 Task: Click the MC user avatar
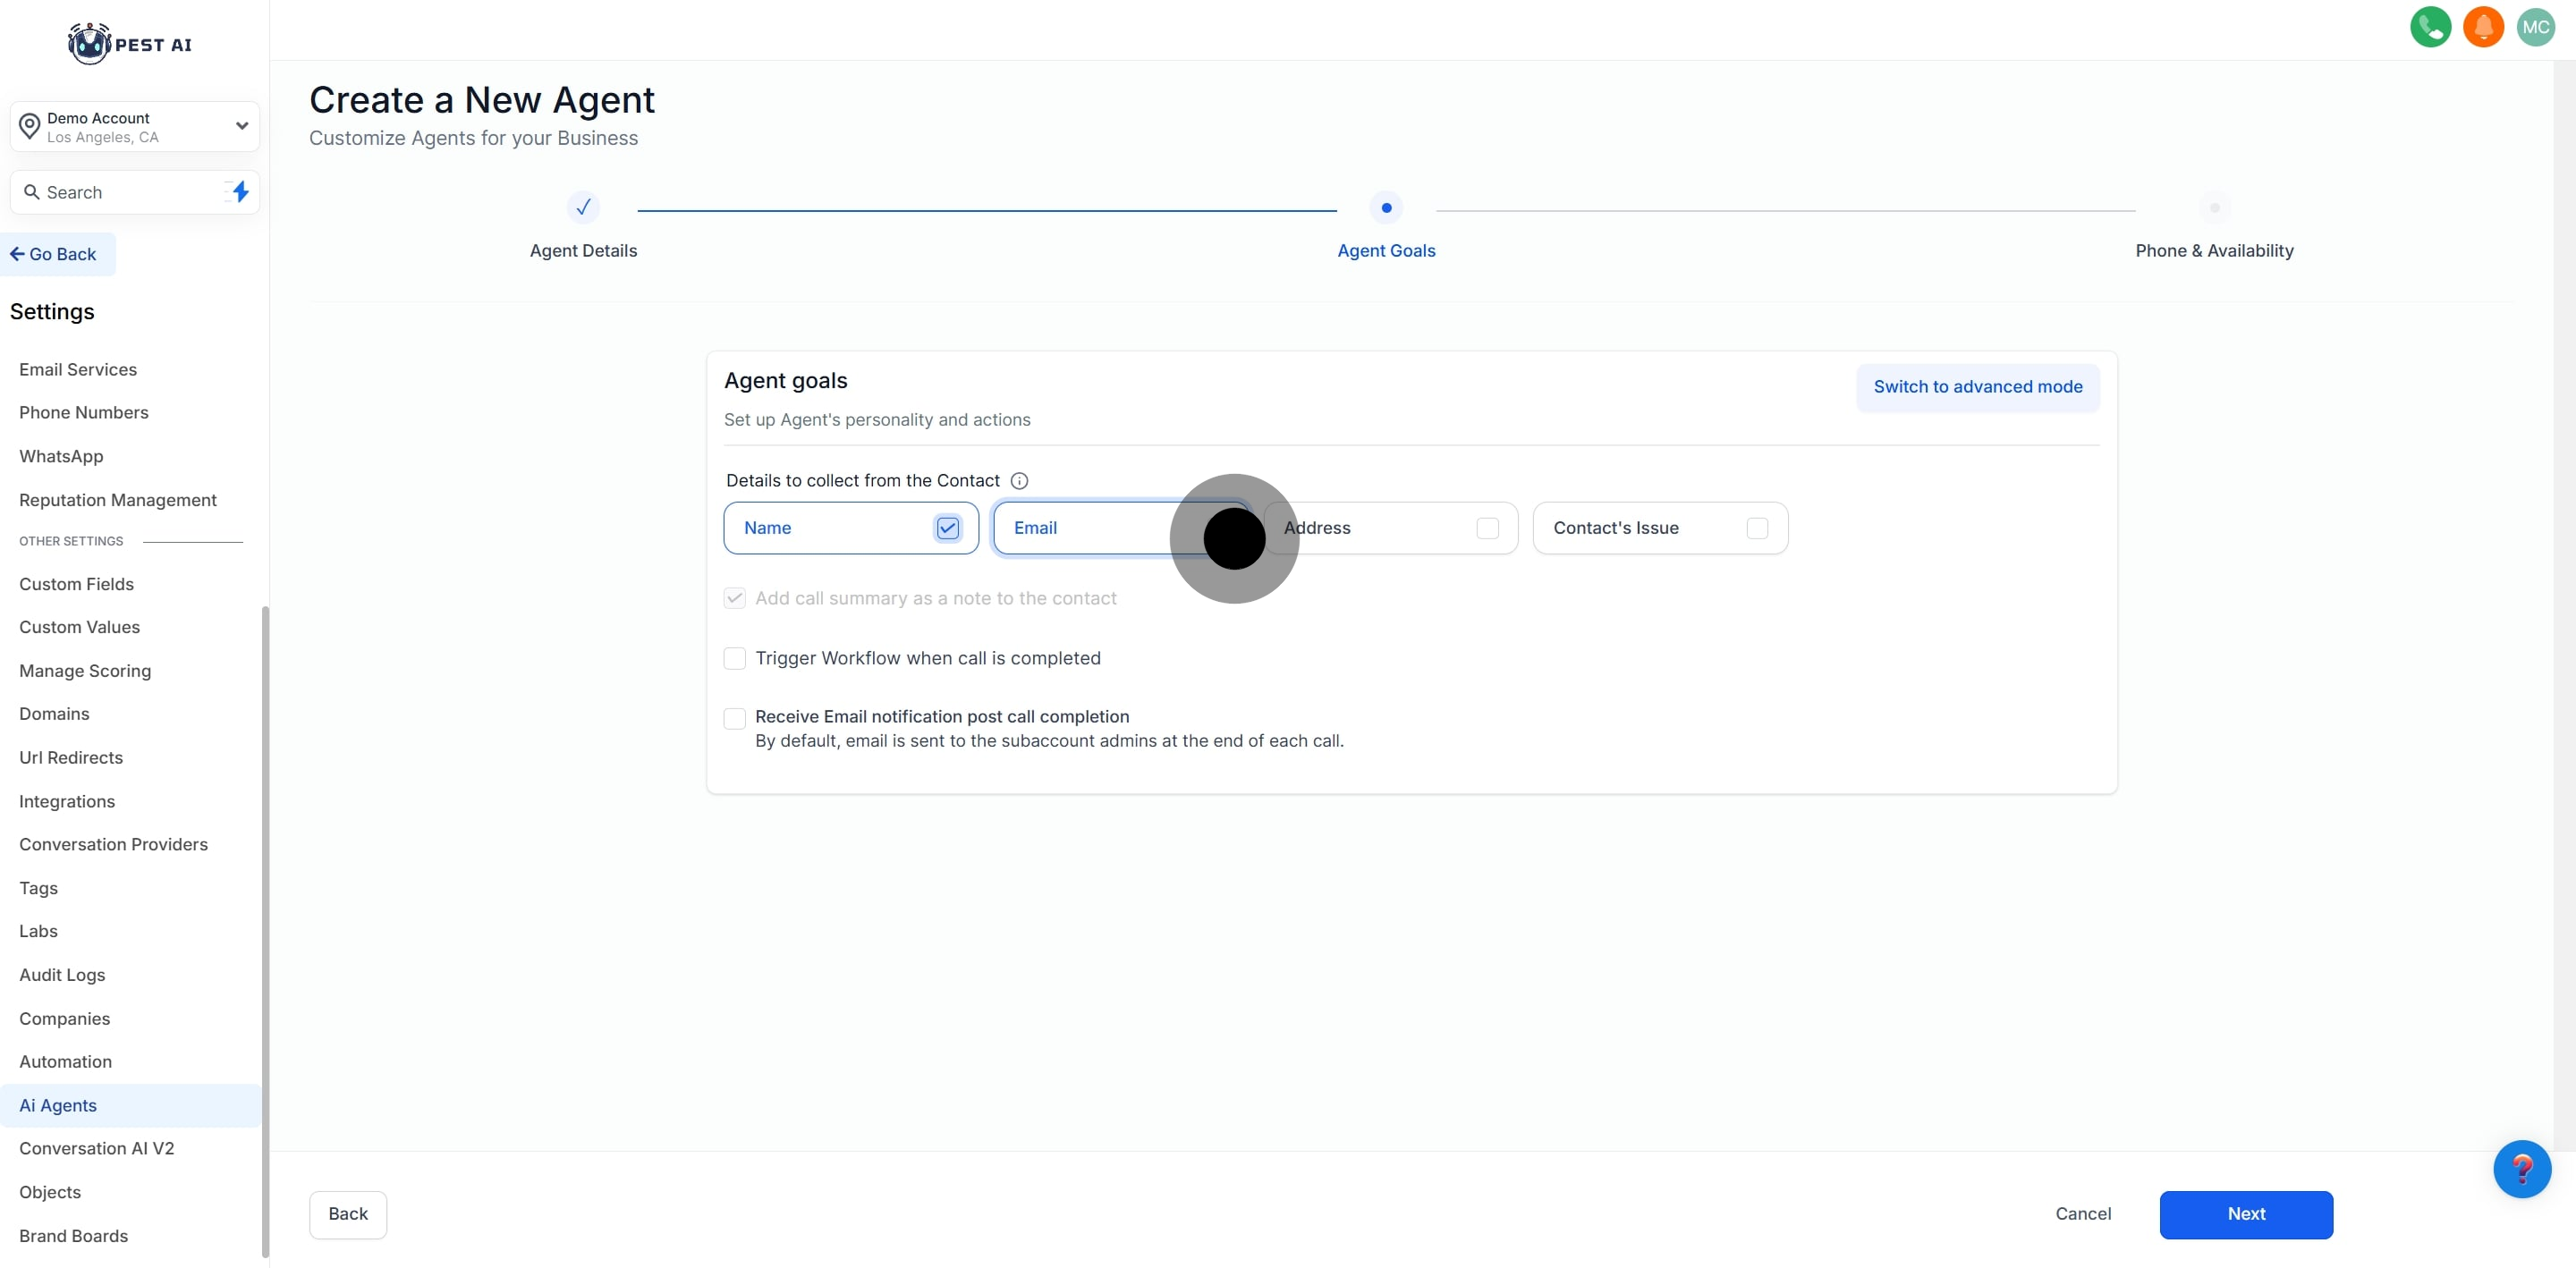[2535, 27]
